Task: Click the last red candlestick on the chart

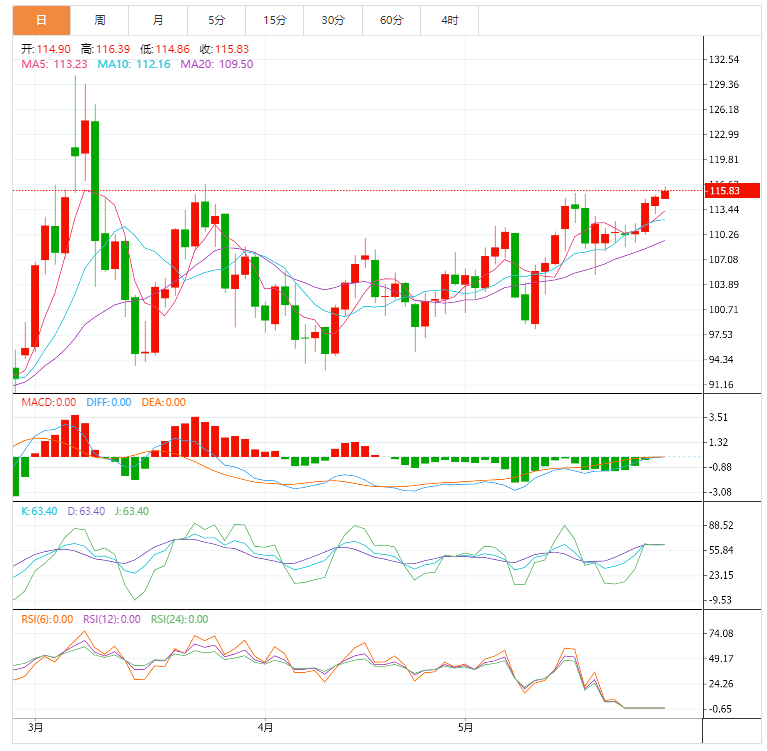Action: 665,194
